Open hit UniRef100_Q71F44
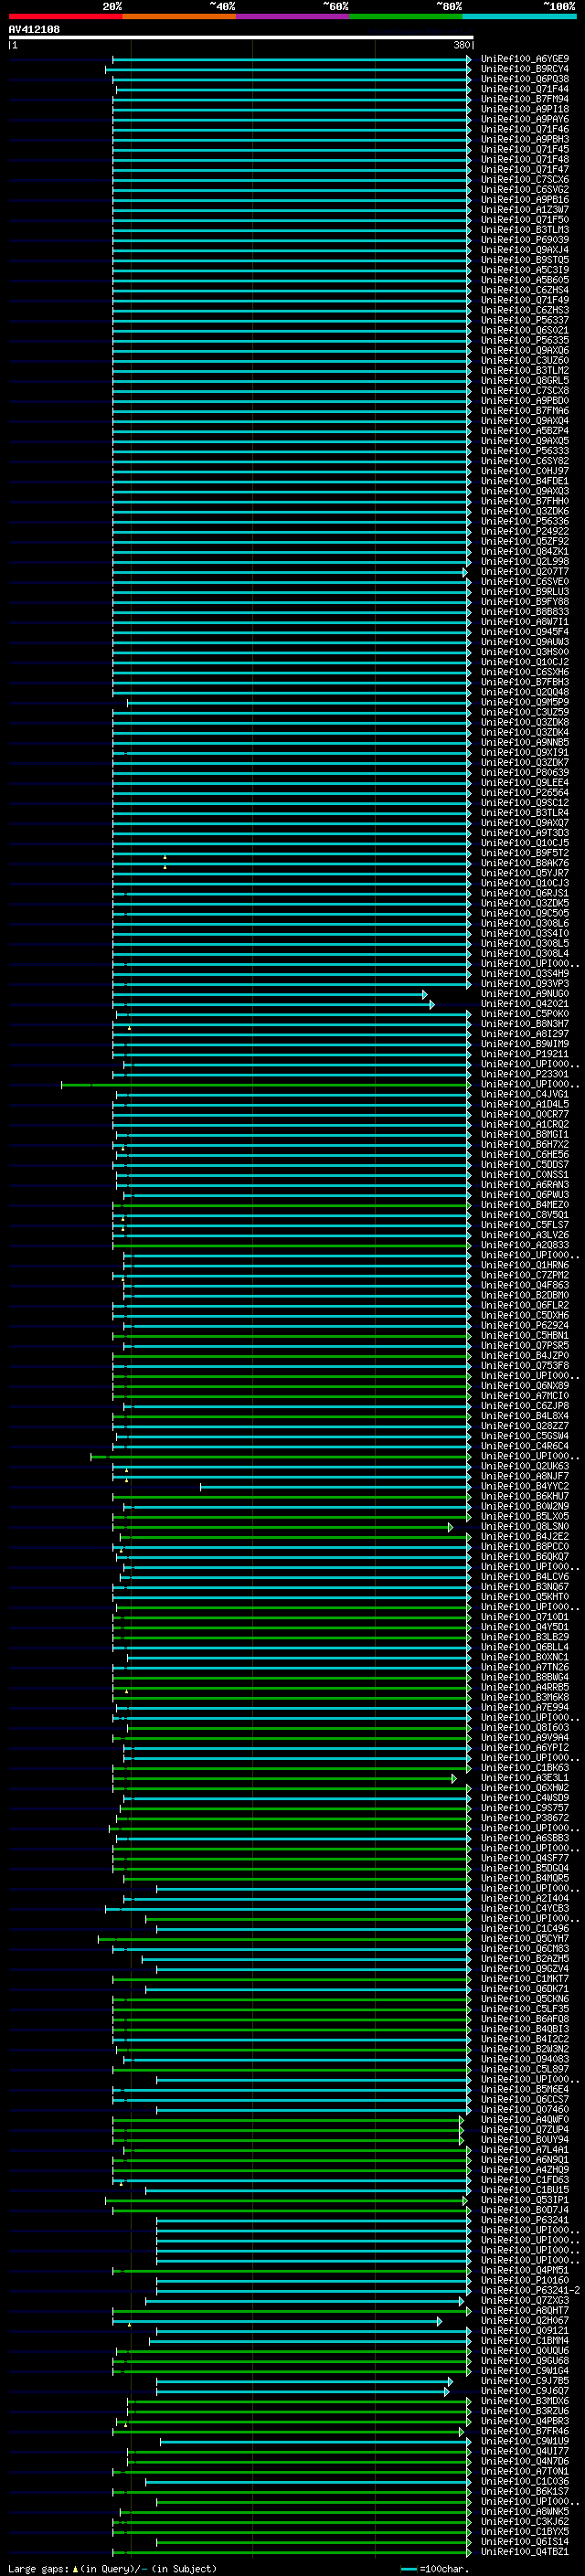The height and width of the screenshot is (2576, 585). 525,89
